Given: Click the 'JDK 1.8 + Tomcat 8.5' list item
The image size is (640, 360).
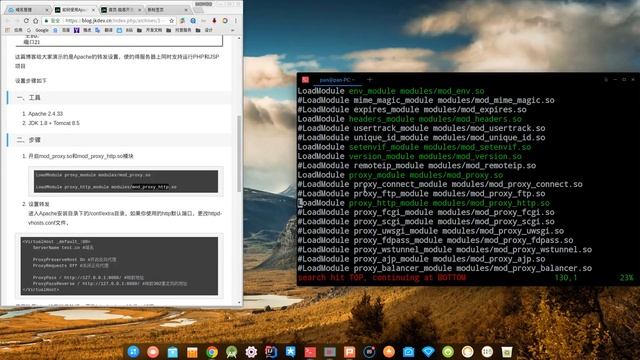Looking at the screenshot, I should 54,123.
